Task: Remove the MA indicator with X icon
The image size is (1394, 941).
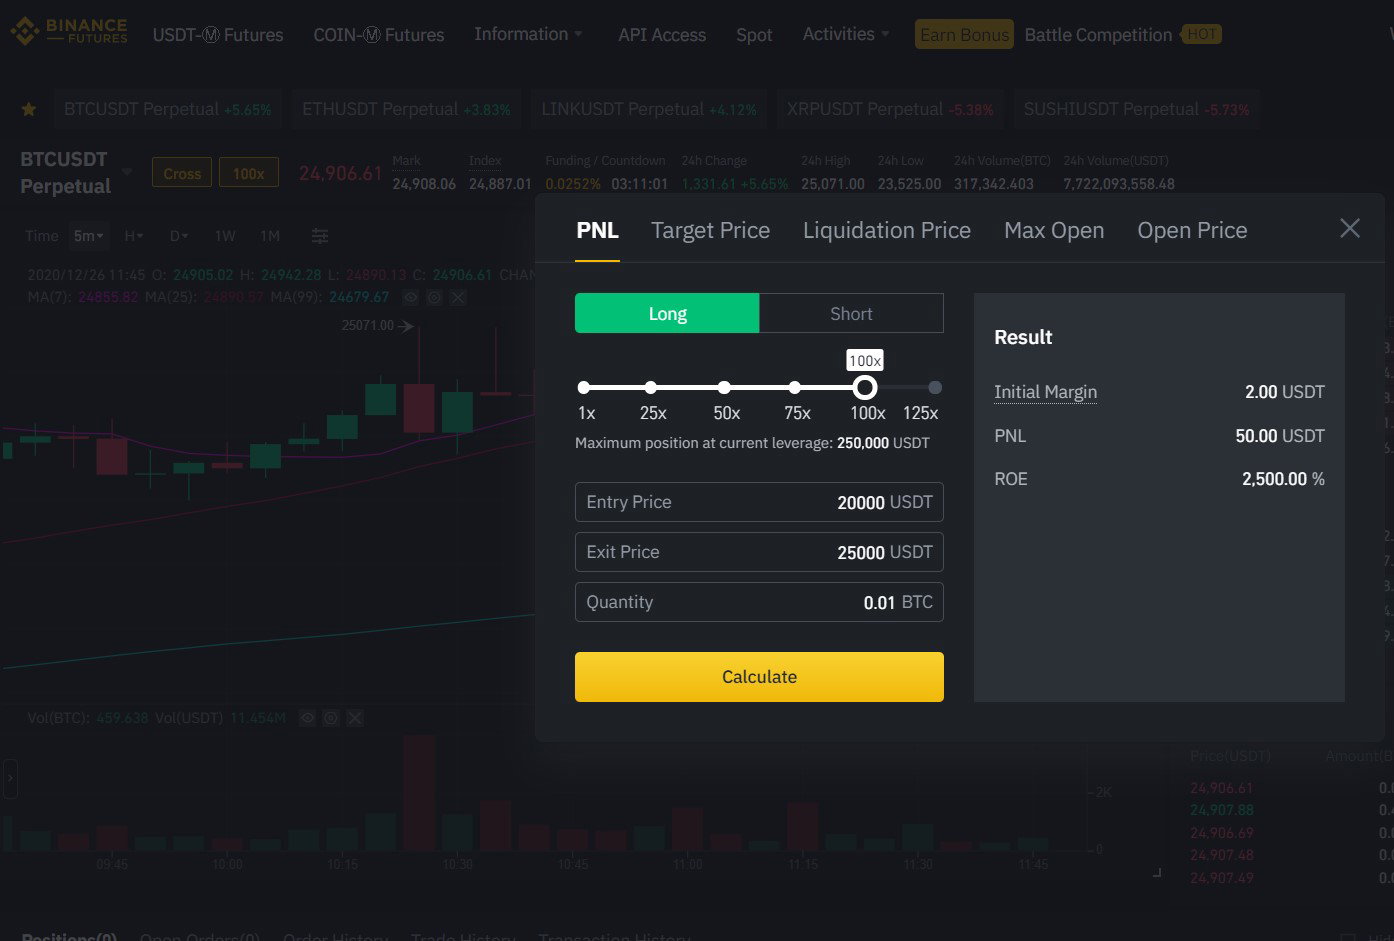Action: (x=457, y=297)
